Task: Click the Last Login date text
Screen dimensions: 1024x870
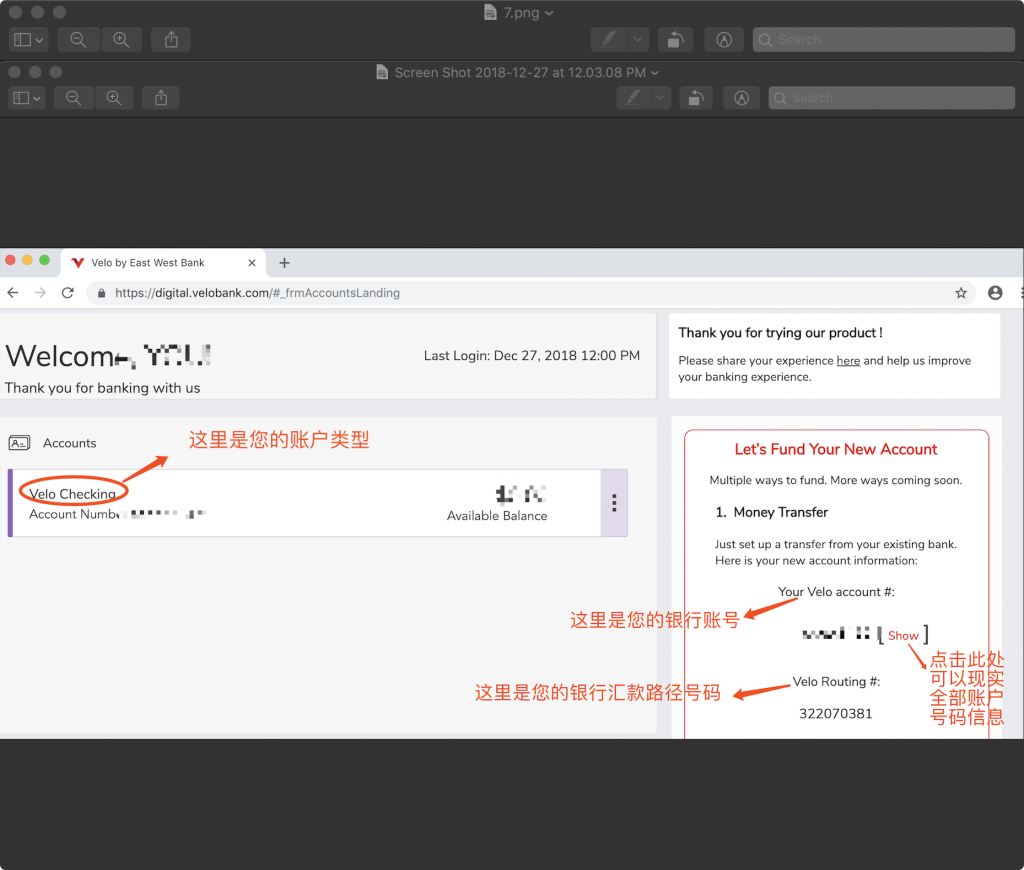Action: (x=532, y=355)
